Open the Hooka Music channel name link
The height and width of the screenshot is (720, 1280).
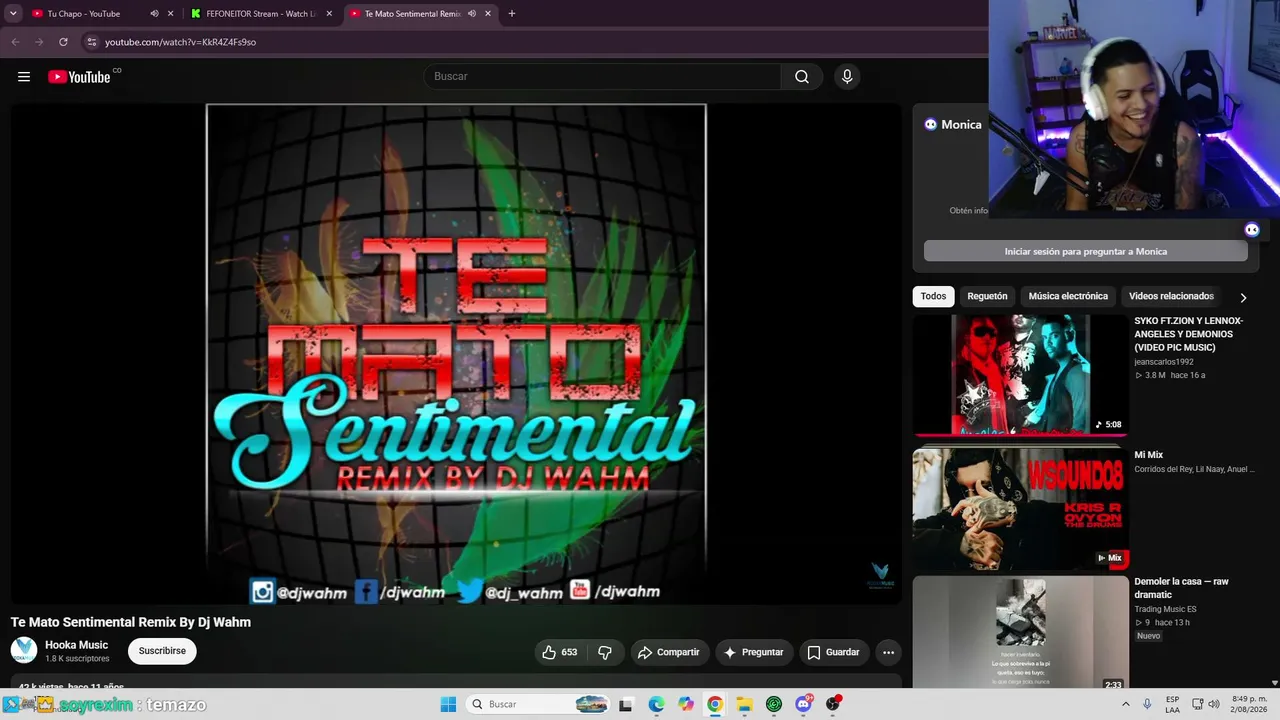coord(77,645)
